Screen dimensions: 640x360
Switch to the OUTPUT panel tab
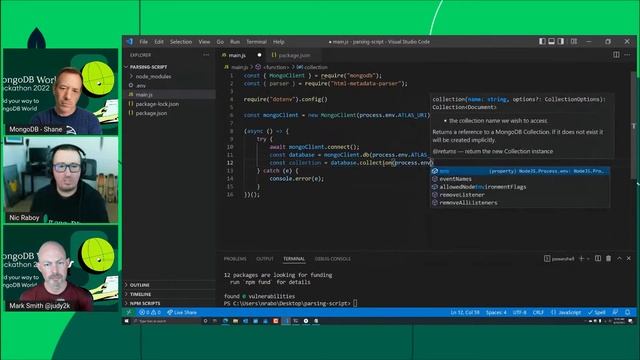click(x=264, y=259)
